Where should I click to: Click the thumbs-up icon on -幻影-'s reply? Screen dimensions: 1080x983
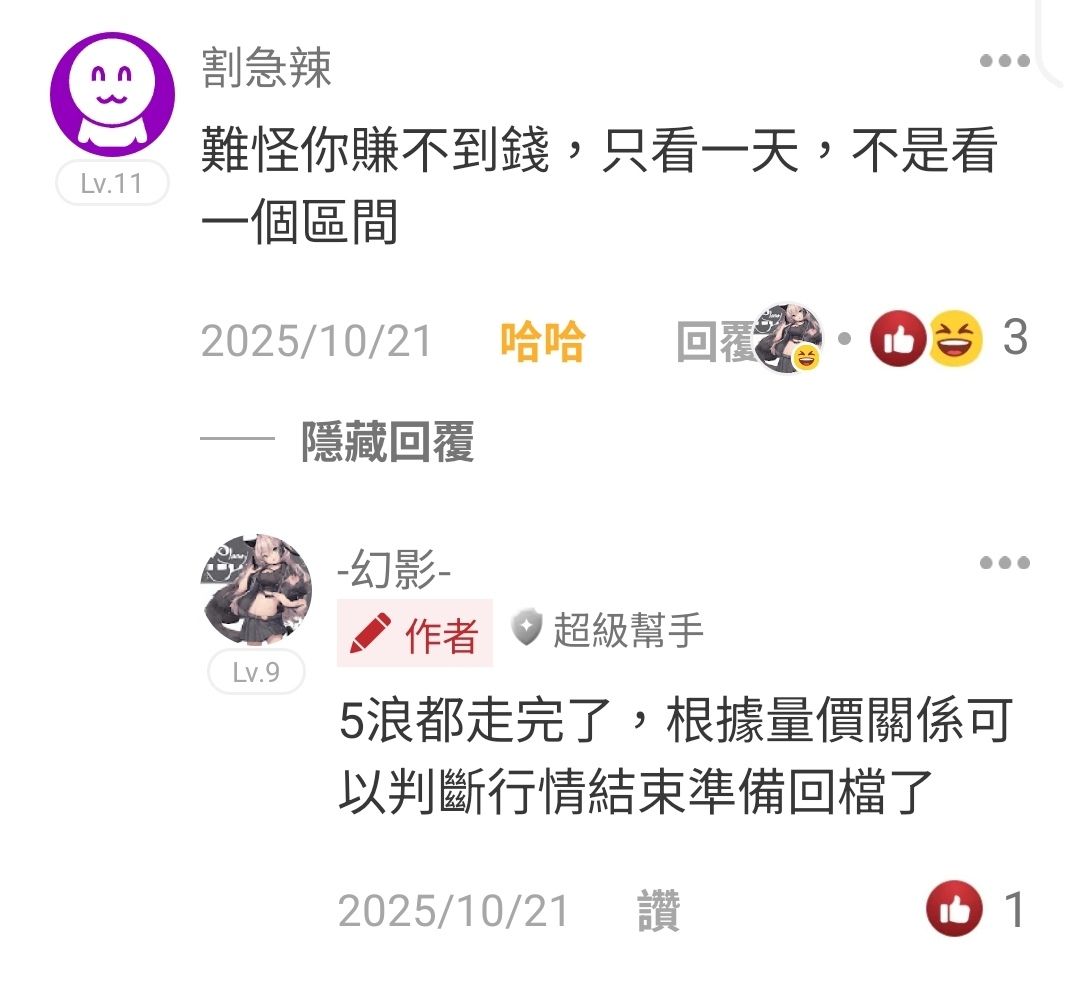(954, 908)
